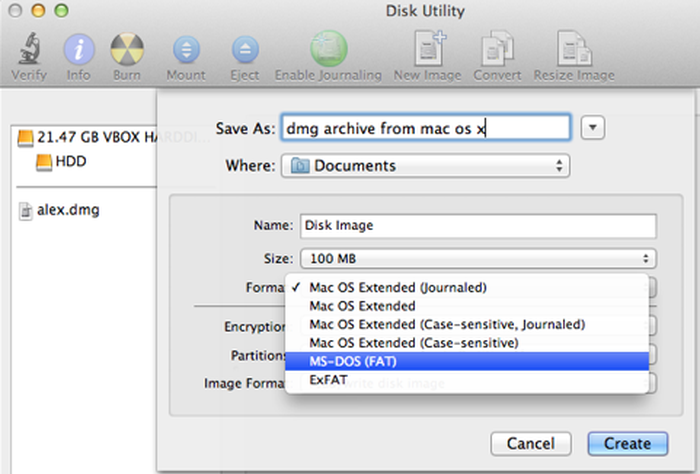Select ExFAT format option
Image resolution: width=700 pixels, height=474 pixels.
[x=467, y=380]
